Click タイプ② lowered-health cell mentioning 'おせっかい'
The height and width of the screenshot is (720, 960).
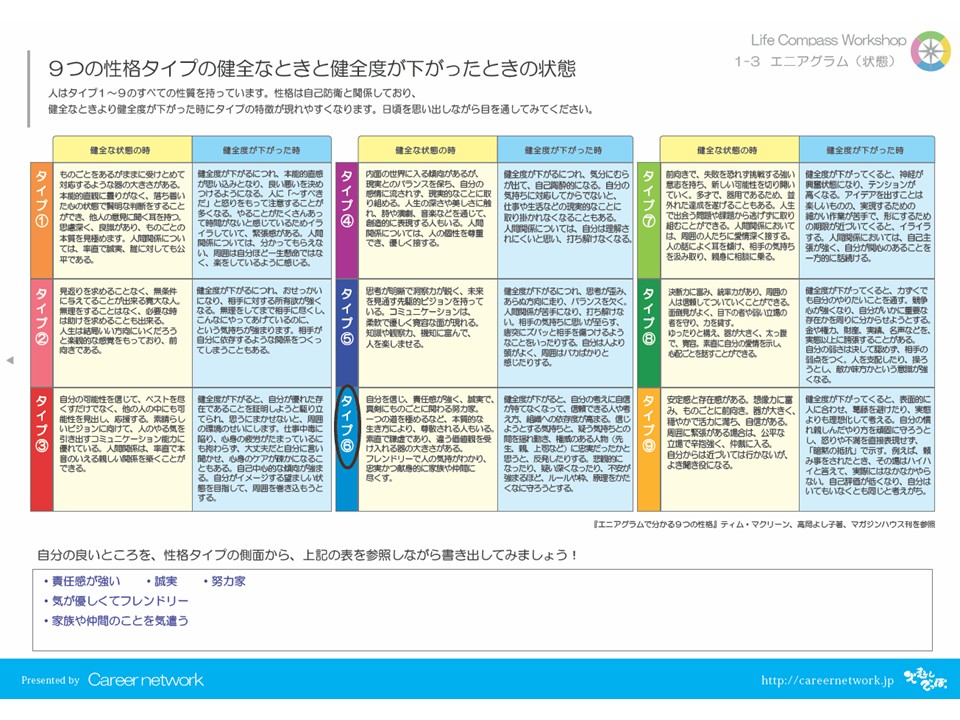click(x=261, y=332)
